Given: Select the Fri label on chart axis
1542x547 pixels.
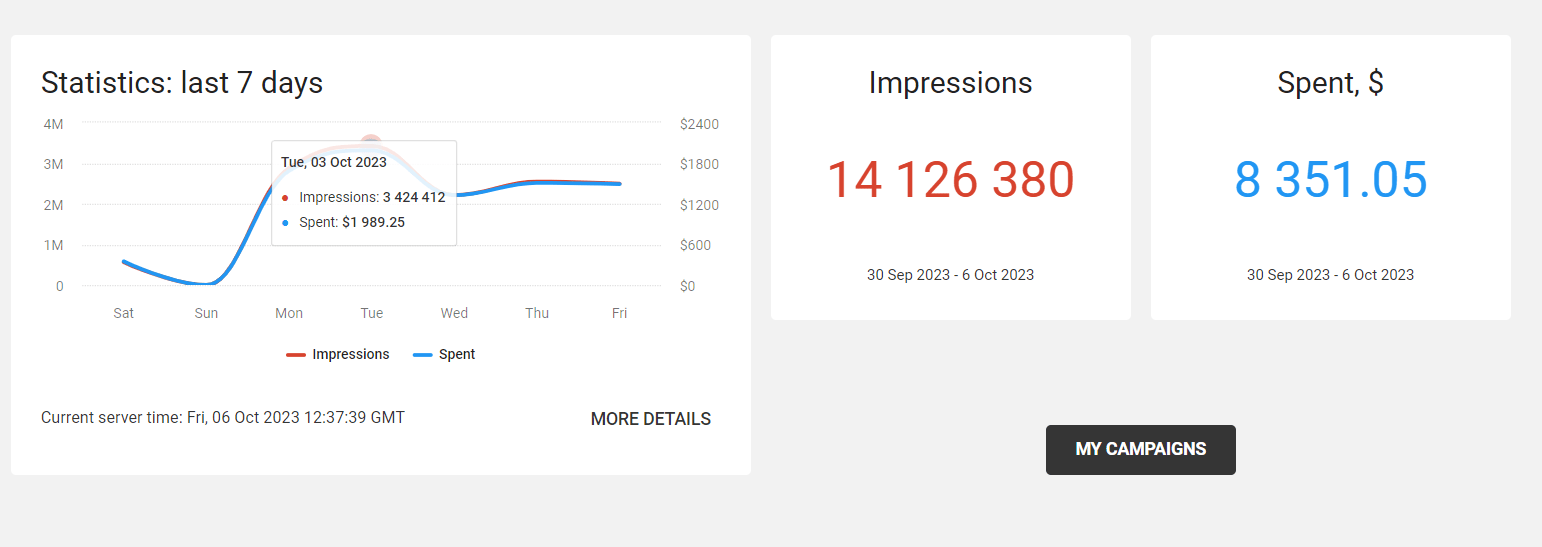Looking at the screenshot, I should [x=619, y=313].
